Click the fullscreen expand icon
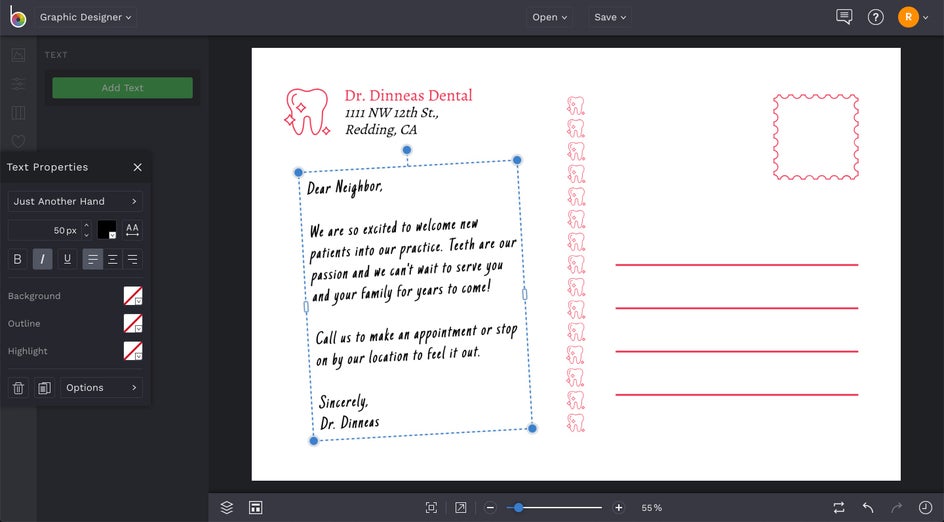This screenshot has height=522, width=944. coord(461,508)
